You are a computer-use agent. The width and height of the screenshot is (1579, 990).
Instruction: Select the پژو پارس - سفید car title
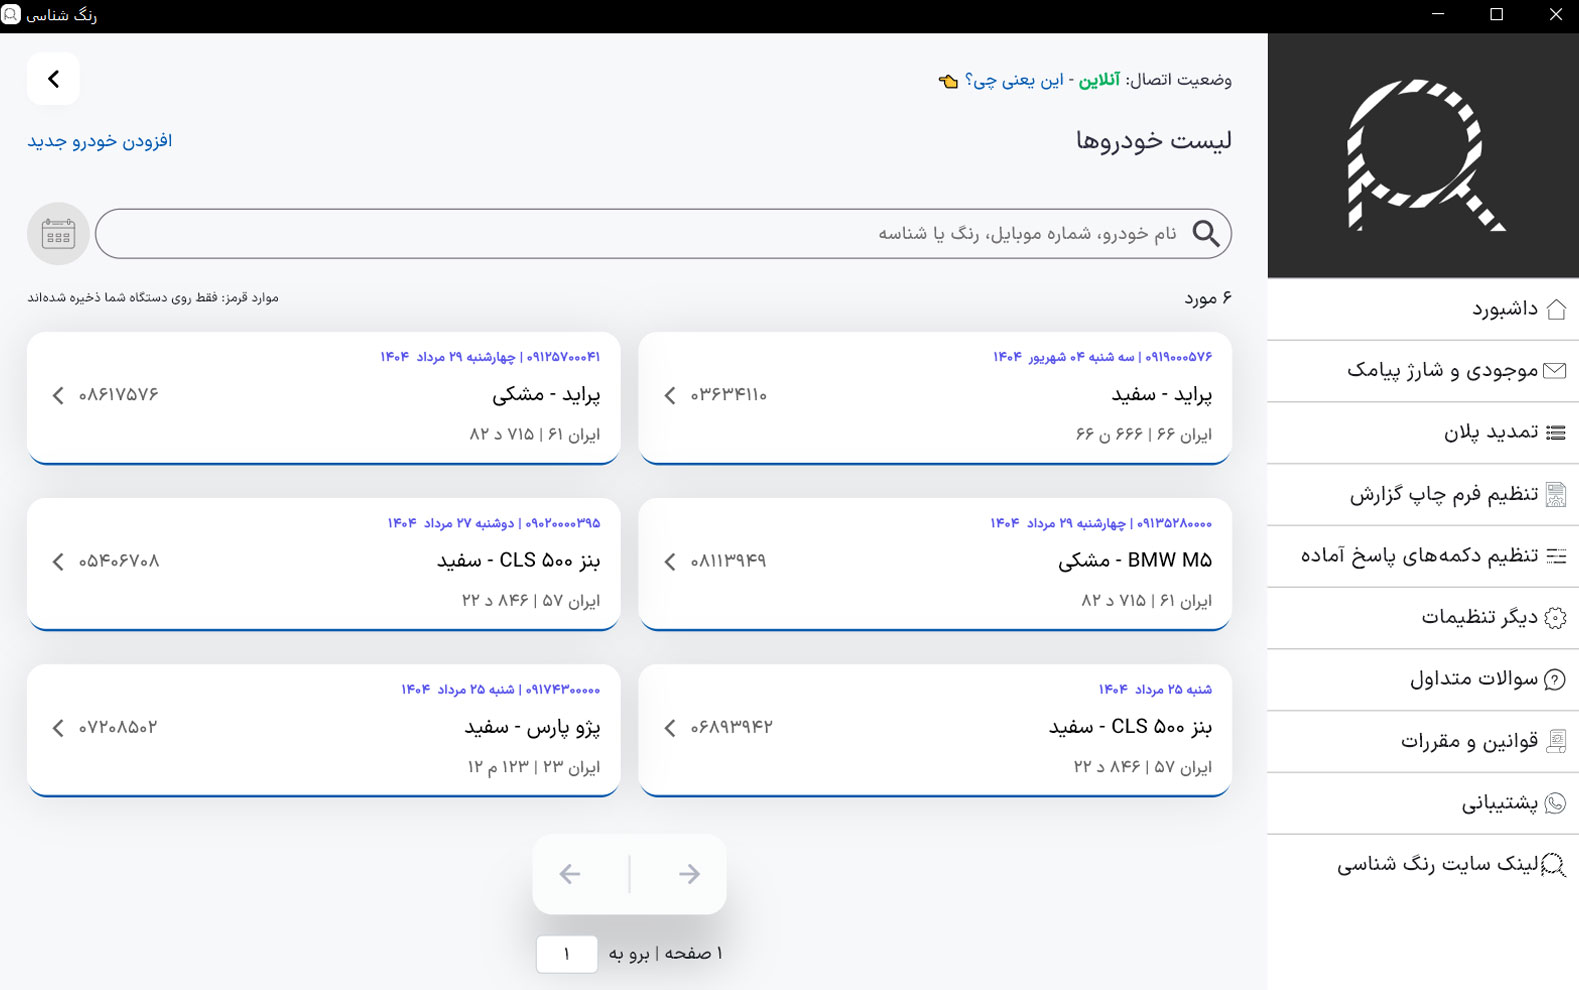tap(532, 727)
